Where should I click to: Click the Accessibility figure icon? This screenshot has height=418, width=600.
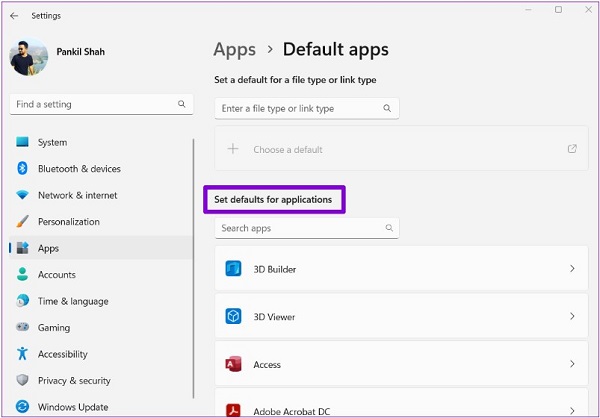[x=22, y=354]
